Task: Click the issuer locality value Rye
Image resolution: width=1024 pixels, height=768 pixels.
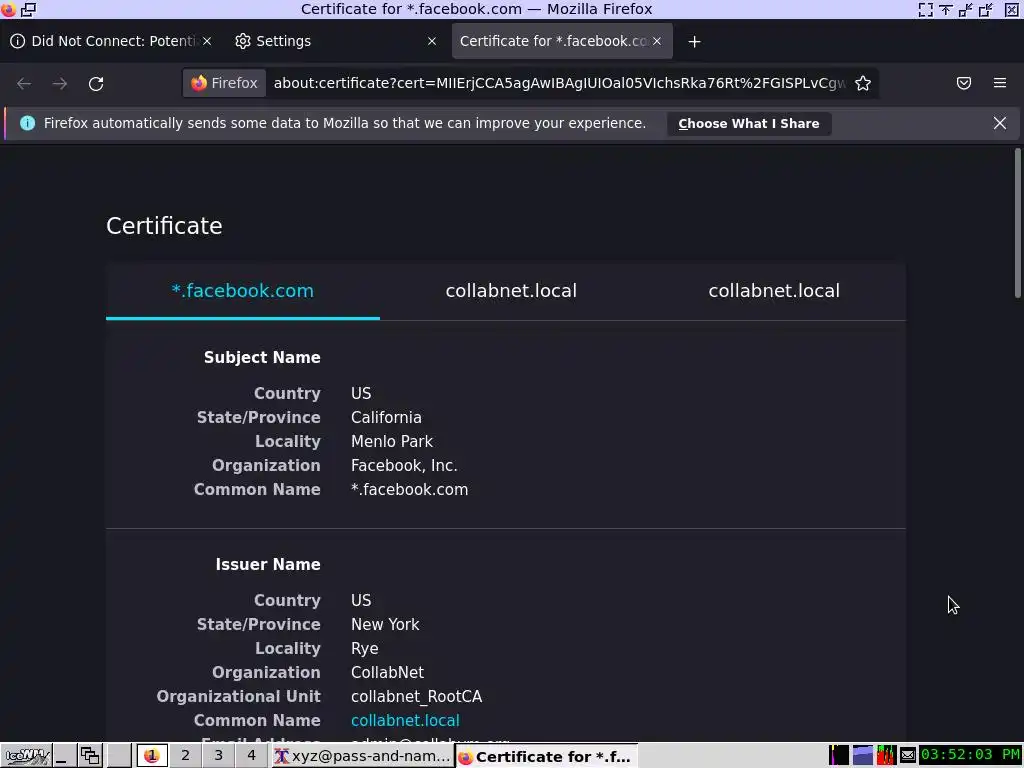Action: [x=364, y=648]
